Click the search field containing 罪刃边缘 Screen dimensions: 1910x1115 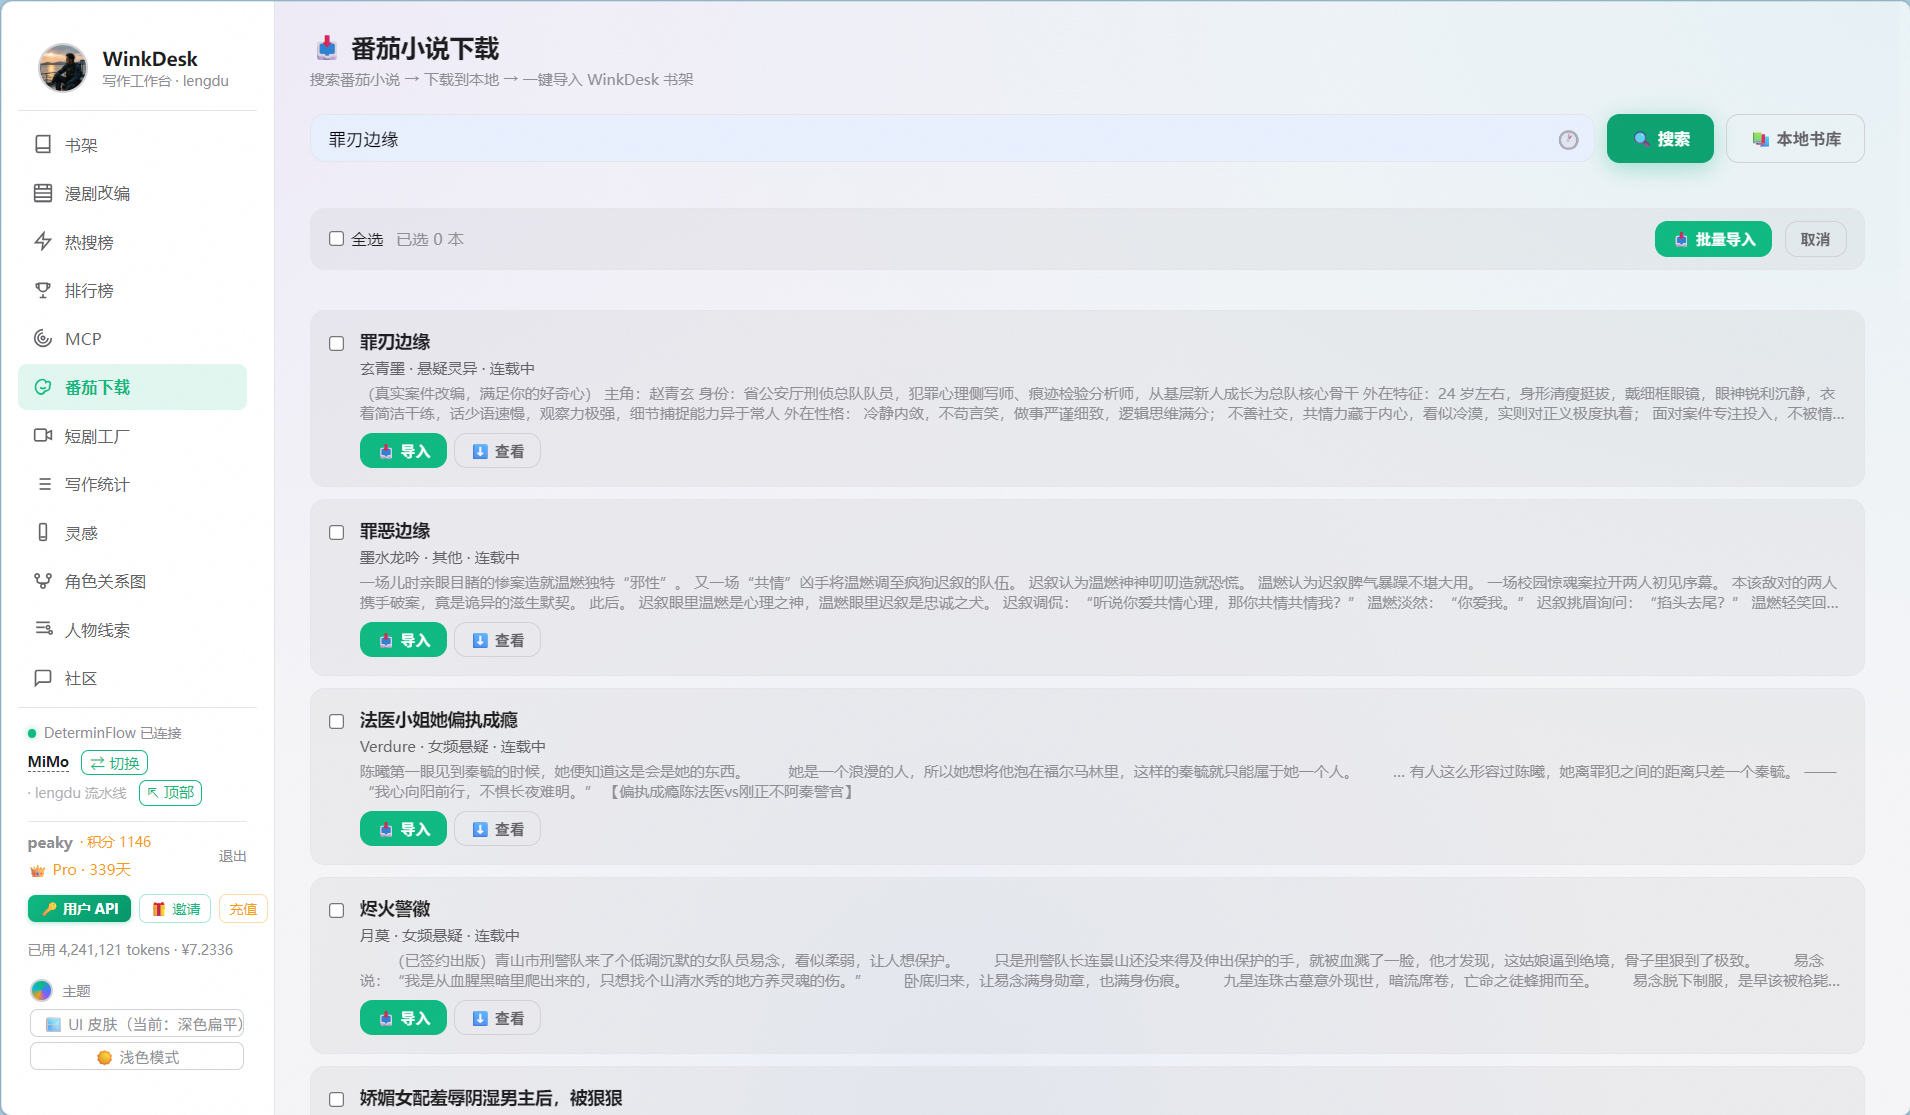[x=951, y=139]
